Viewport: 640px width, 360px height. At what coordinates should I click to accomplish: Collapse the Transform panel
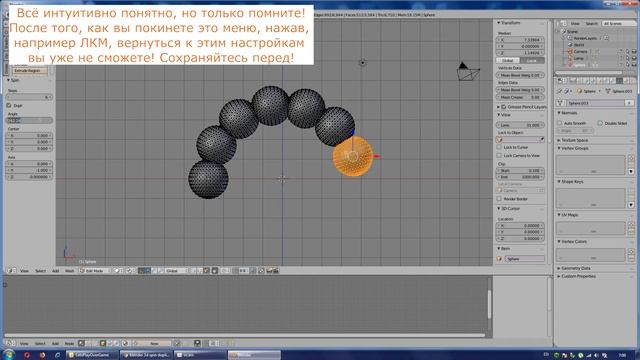click(498, 23)
